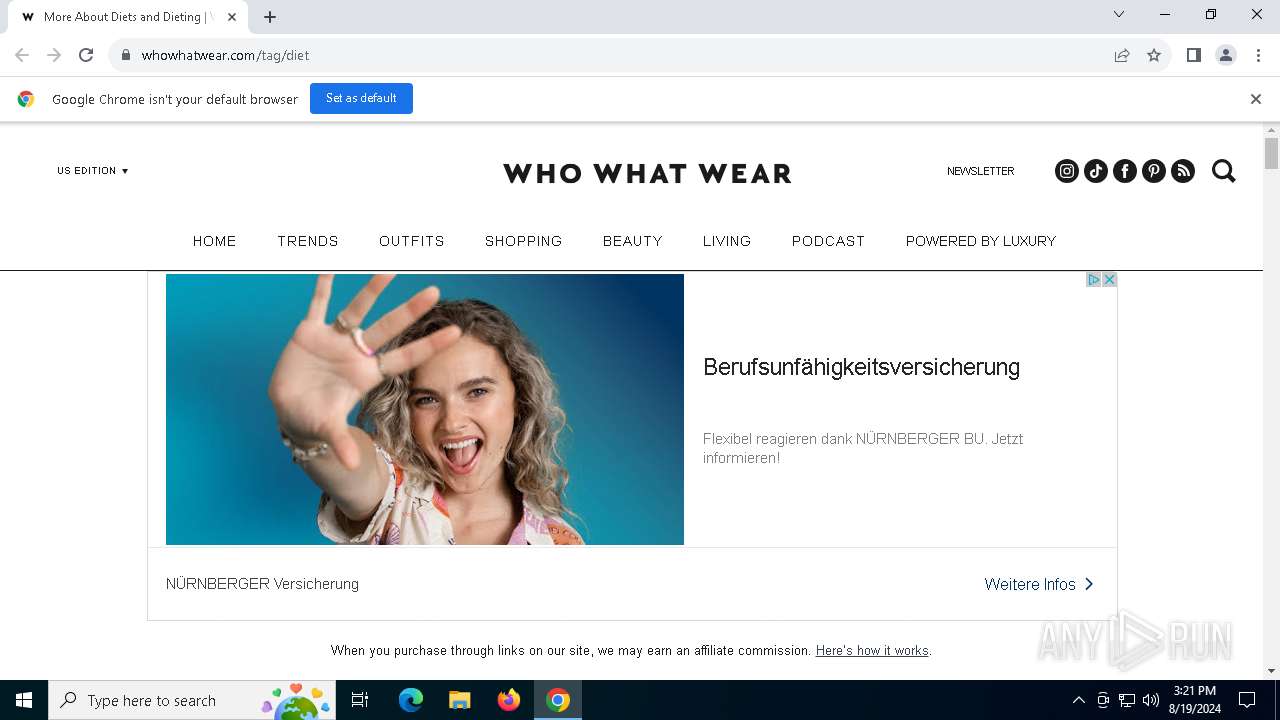Viewport: 1280px width, 720px height.
Task: Expand the US Edition dropdown
Action: 93,171
